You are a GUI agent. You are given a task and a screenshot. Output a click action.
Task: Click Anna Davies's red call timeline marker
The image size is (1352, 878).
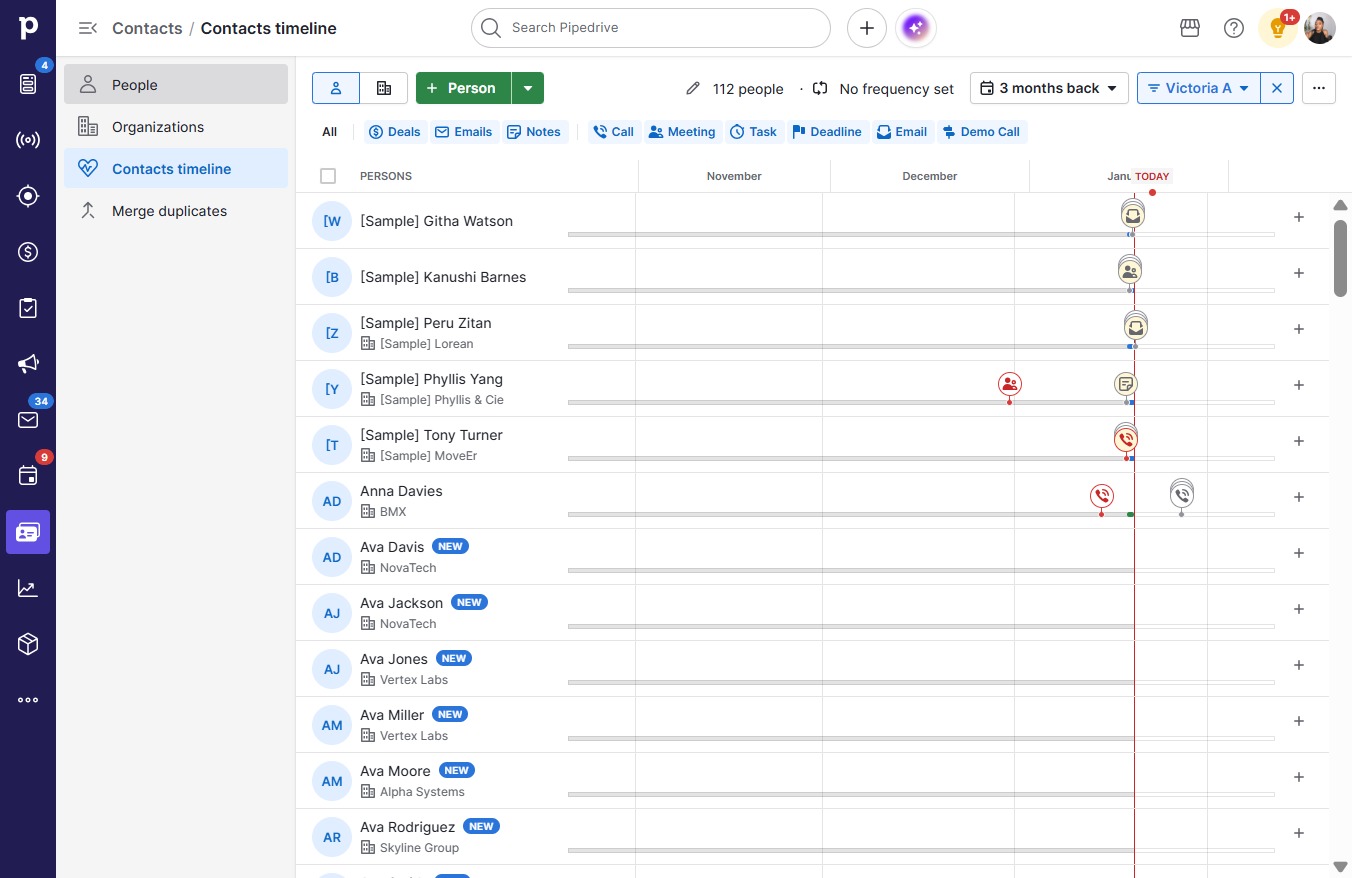(1102, 495)
